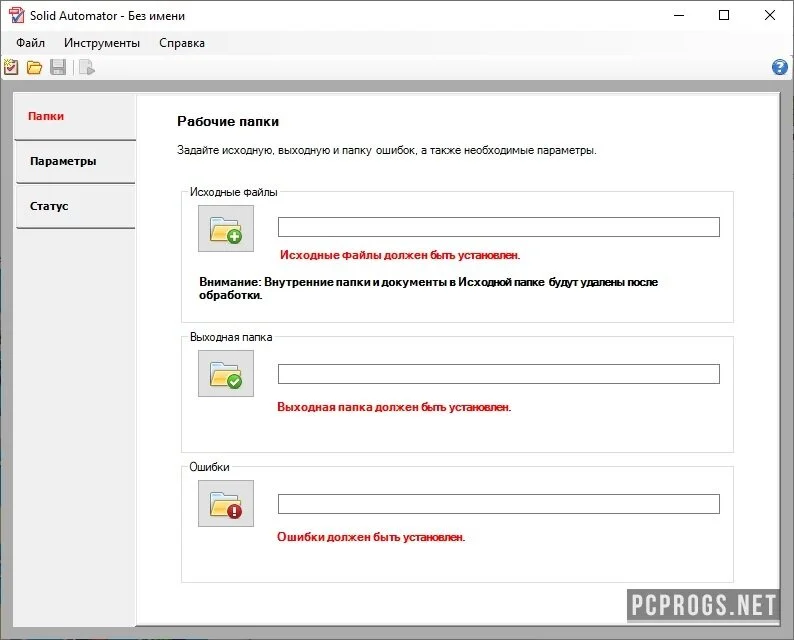Open Help via the blue question icon
The image size is (794, 640).
(779, 67)
